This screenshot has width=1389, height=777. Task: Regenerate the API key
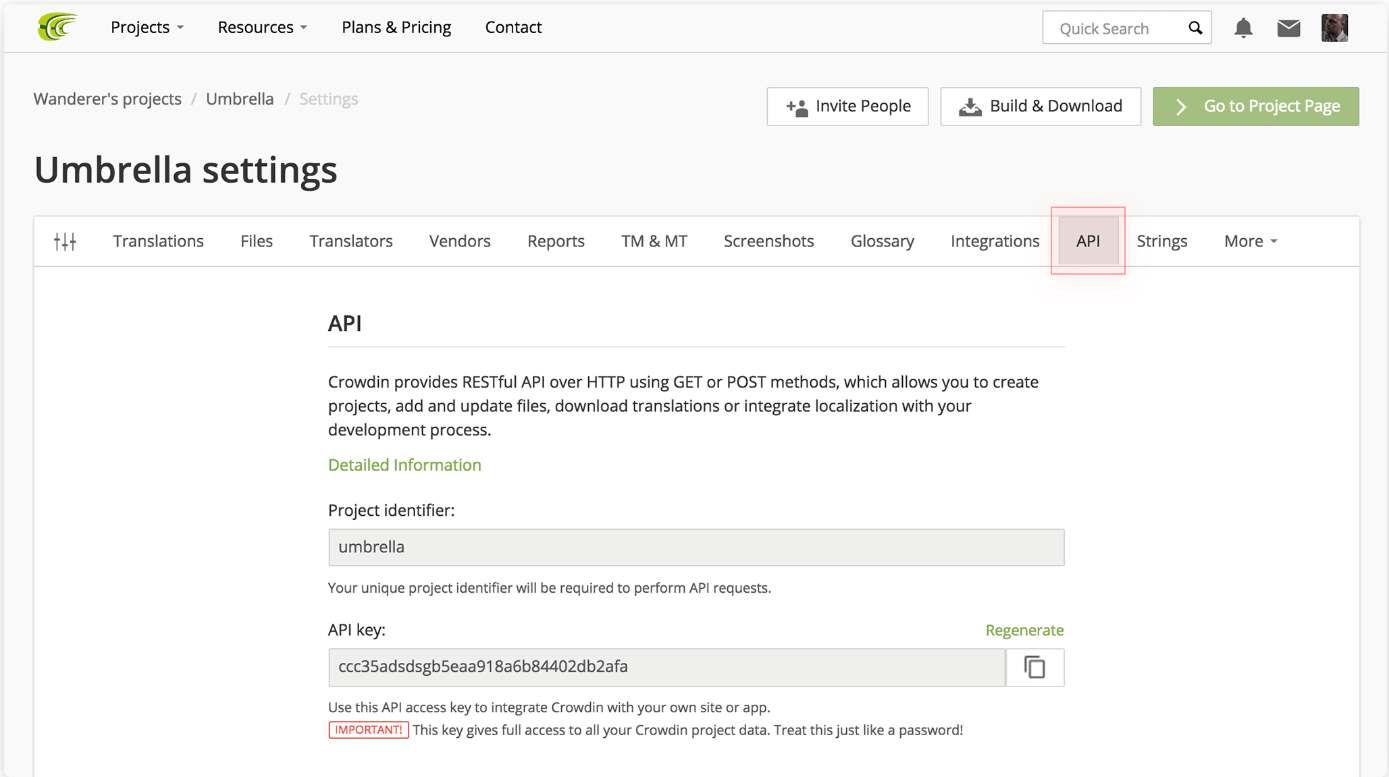(x=1024, y=630)
